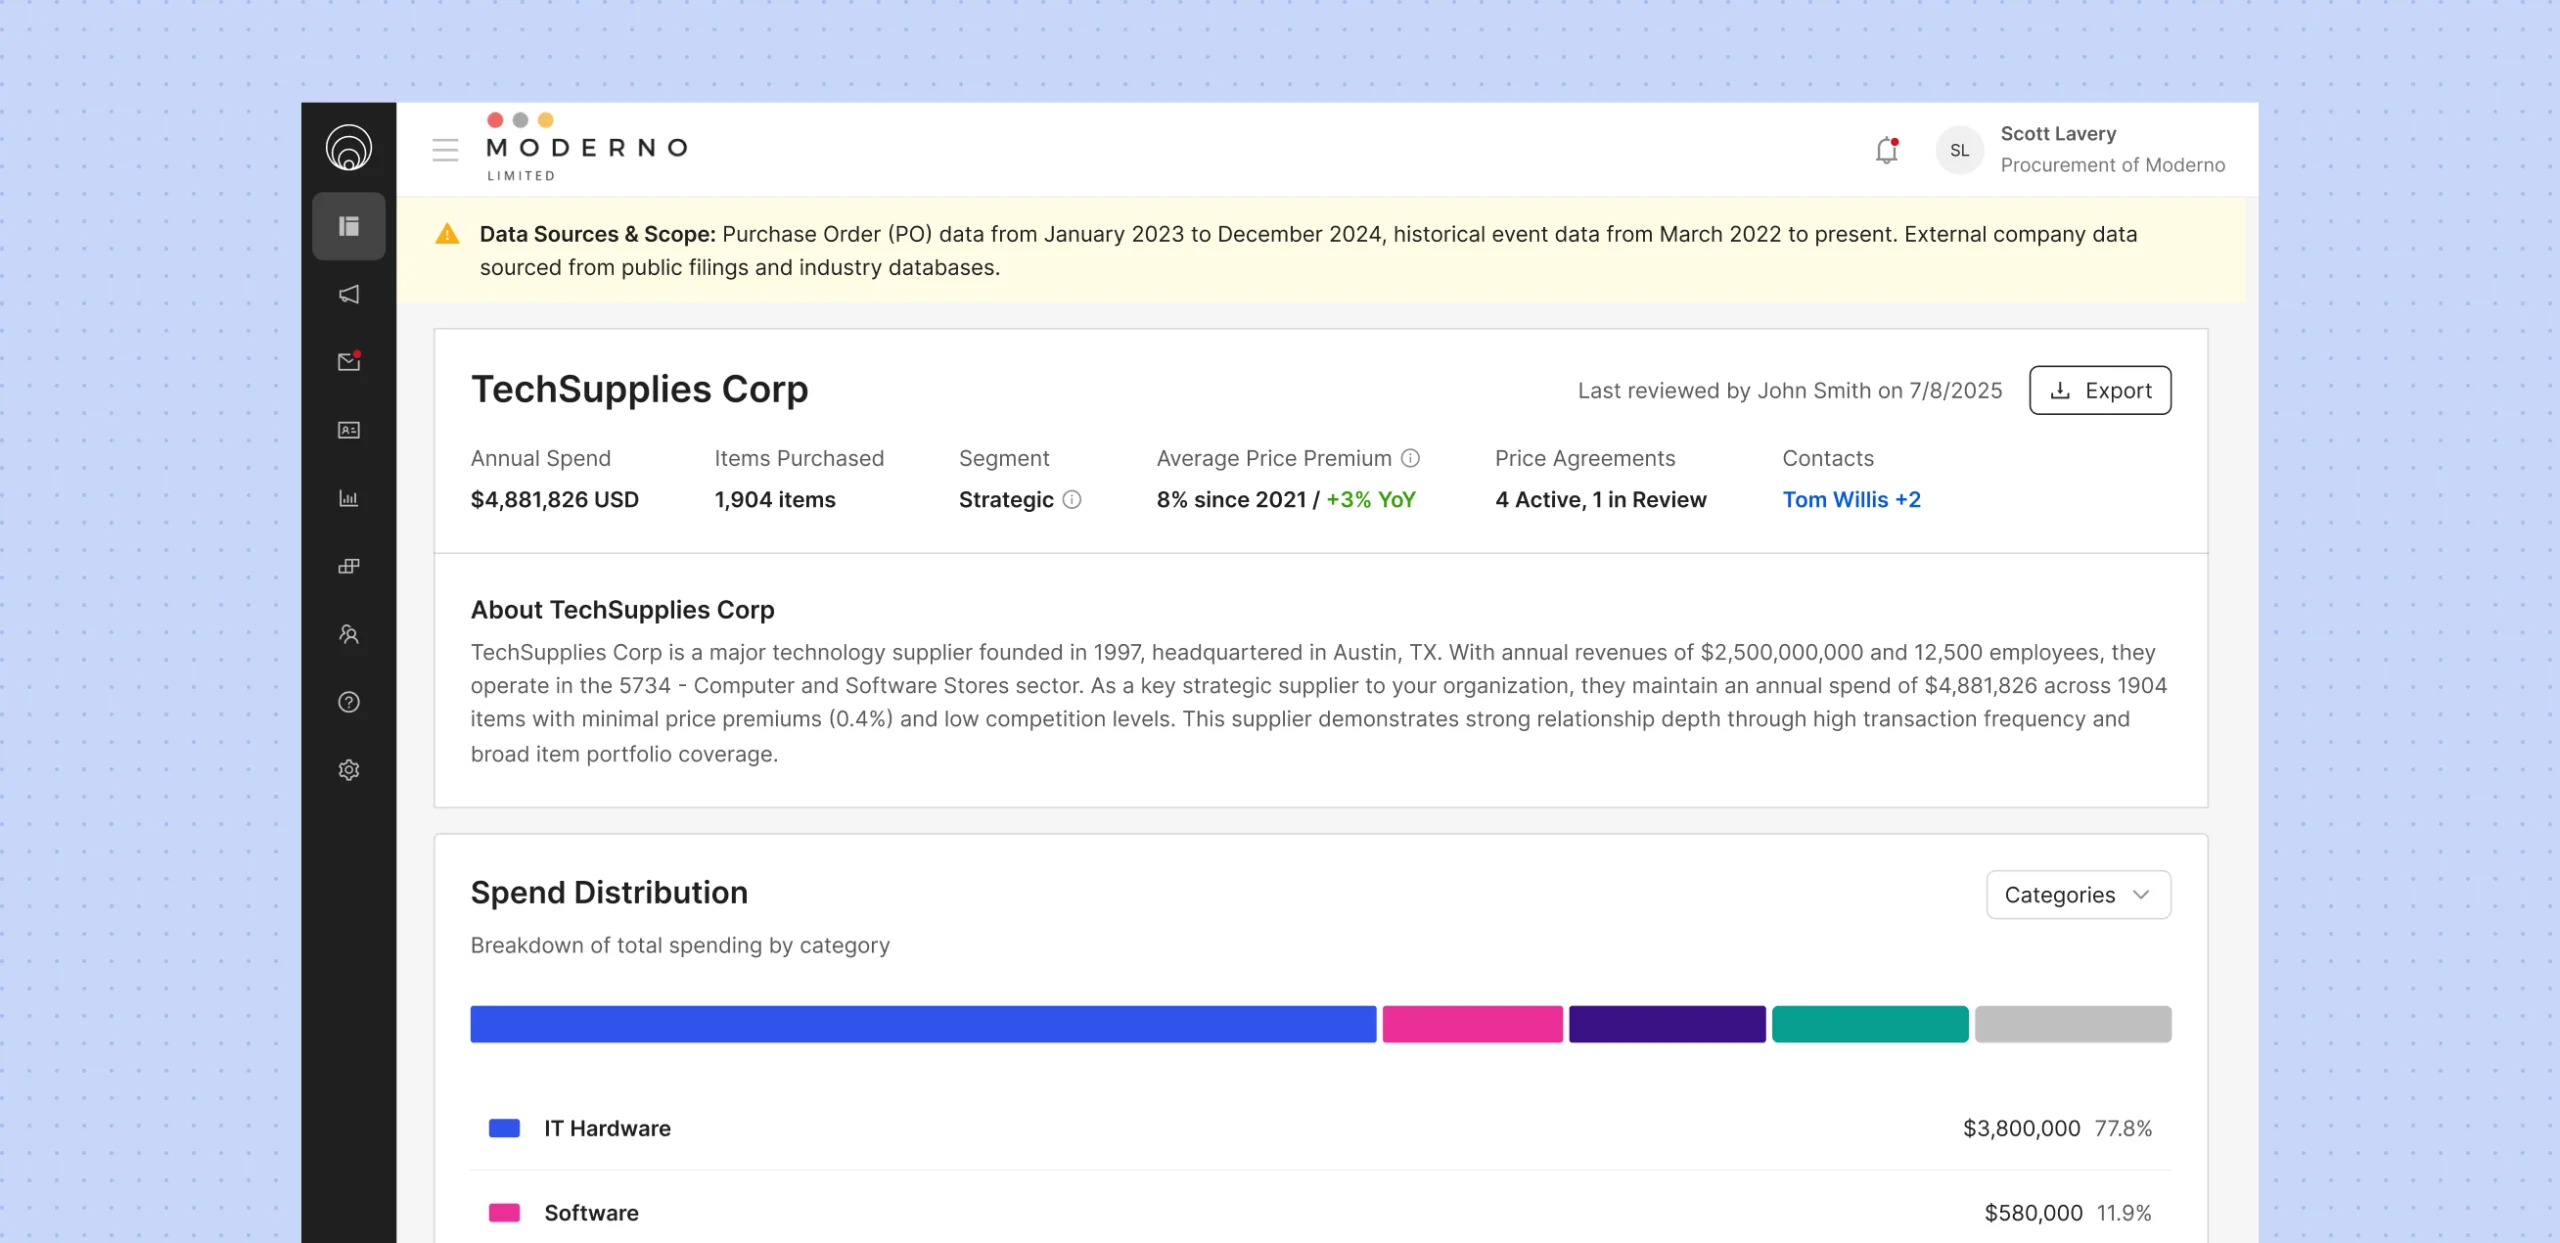Click the +3% YoY value

click(1370, 499)
